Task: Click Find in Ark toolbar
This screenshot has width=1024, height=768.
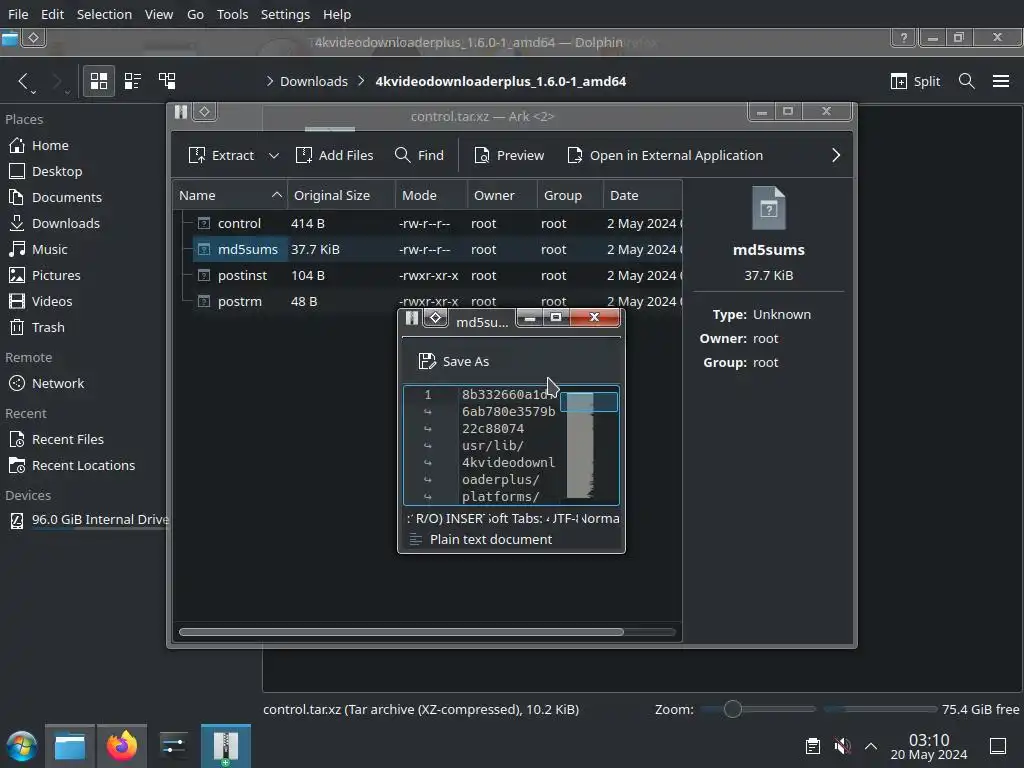Action: [419, 155]
